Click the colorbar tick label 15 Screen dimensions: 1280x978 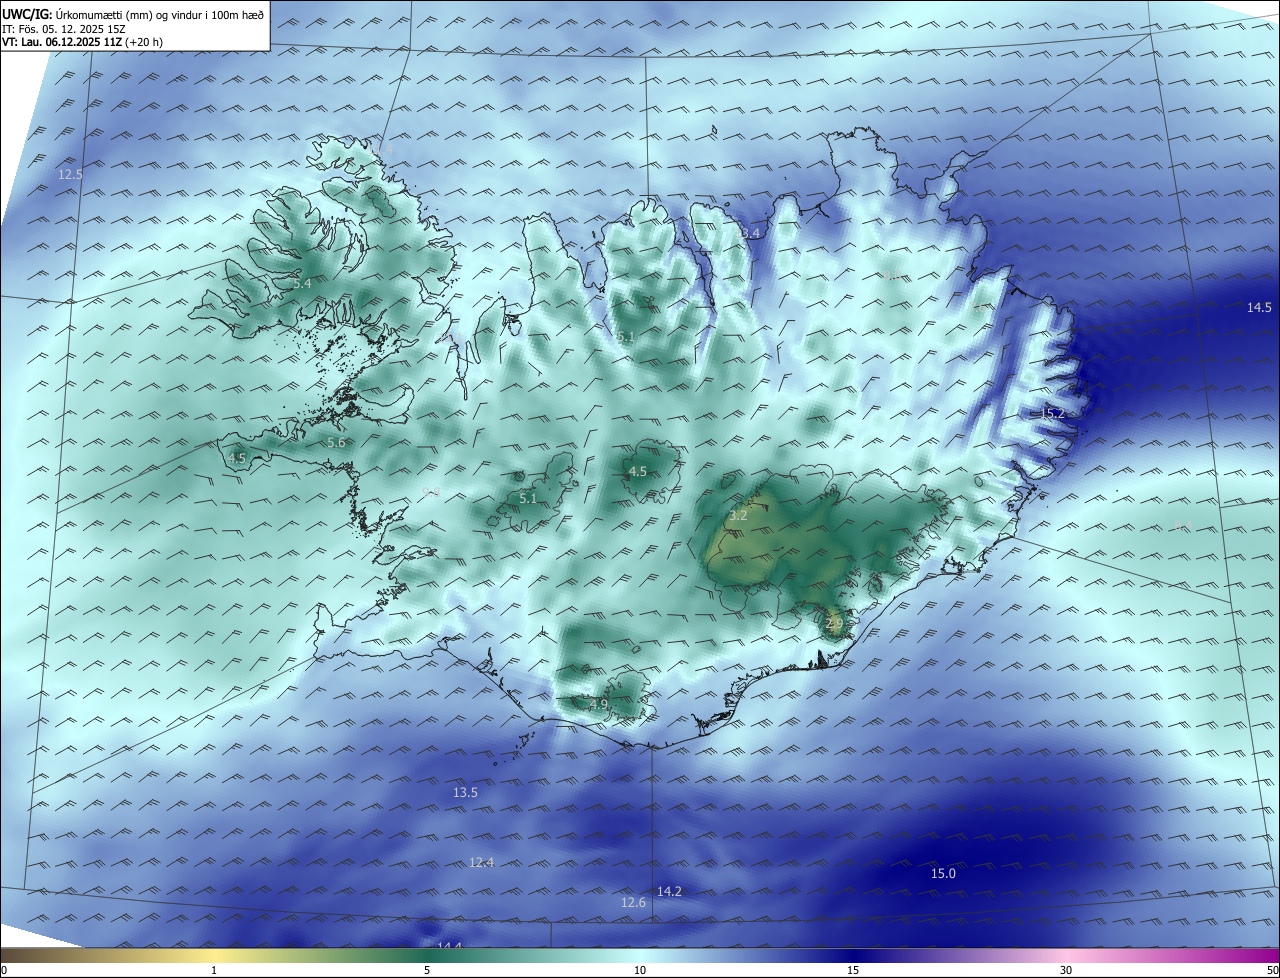[x=853, y=970]
